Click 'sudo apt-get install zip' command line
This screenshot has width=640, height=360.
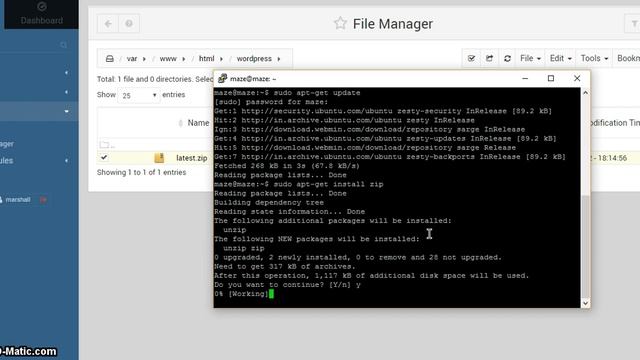(328, 184)
